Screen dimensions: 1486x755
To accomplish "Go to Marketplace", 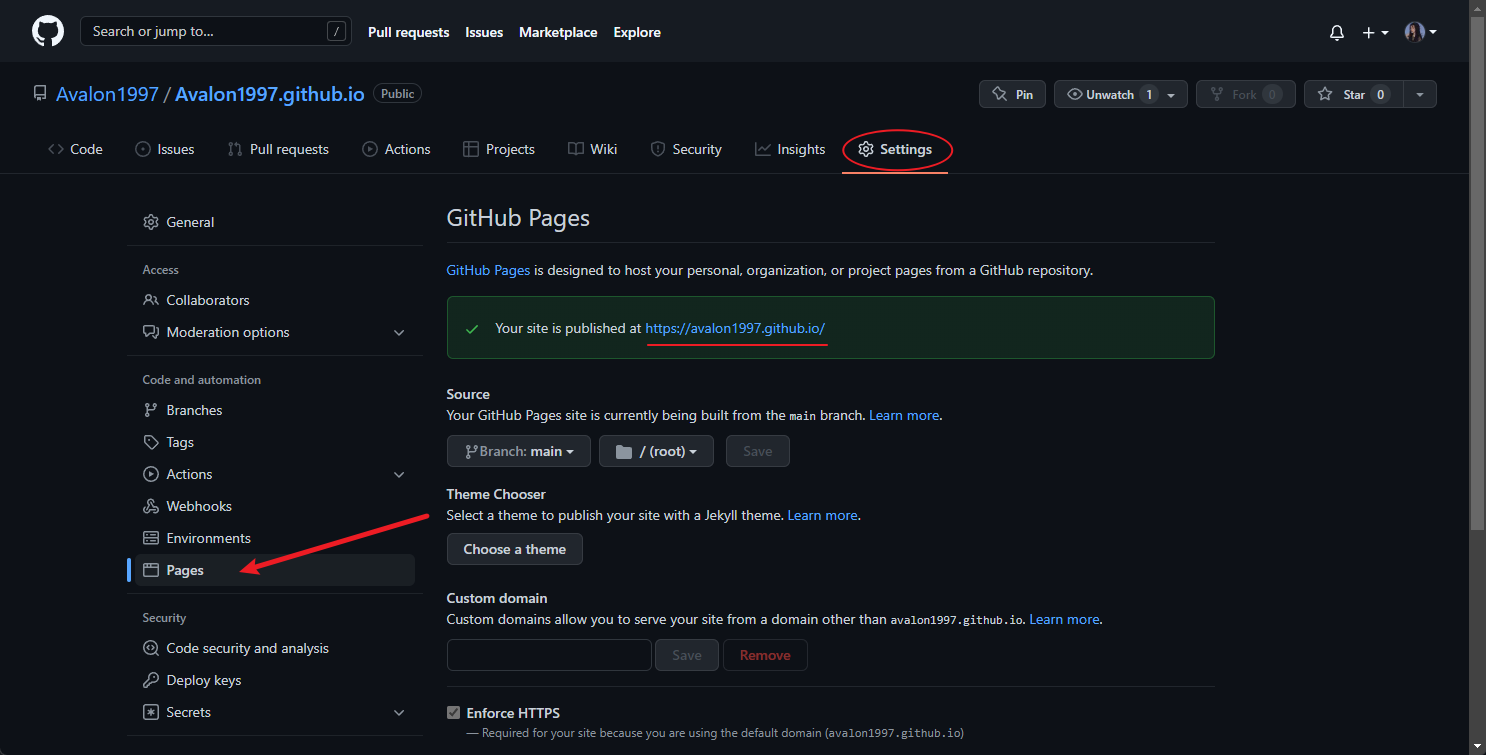I will point(558,33).
